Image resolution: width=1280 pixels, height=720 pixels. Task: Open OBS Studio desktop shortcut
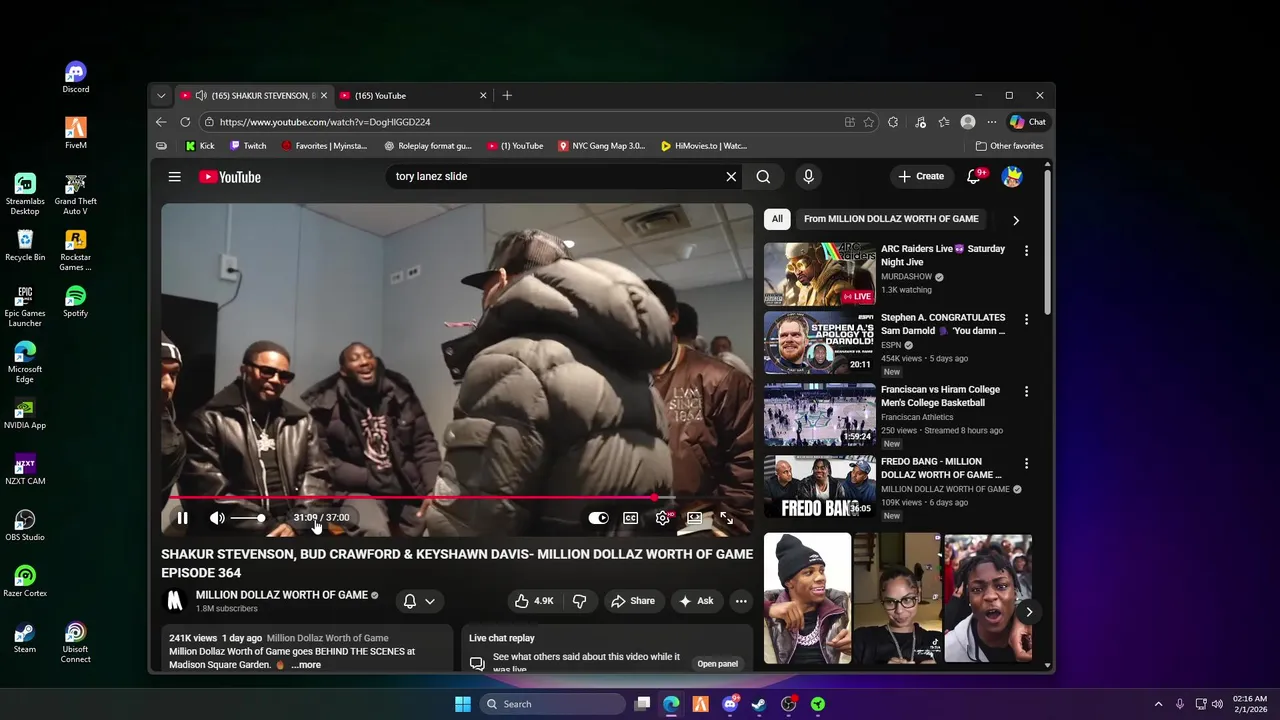25,526
